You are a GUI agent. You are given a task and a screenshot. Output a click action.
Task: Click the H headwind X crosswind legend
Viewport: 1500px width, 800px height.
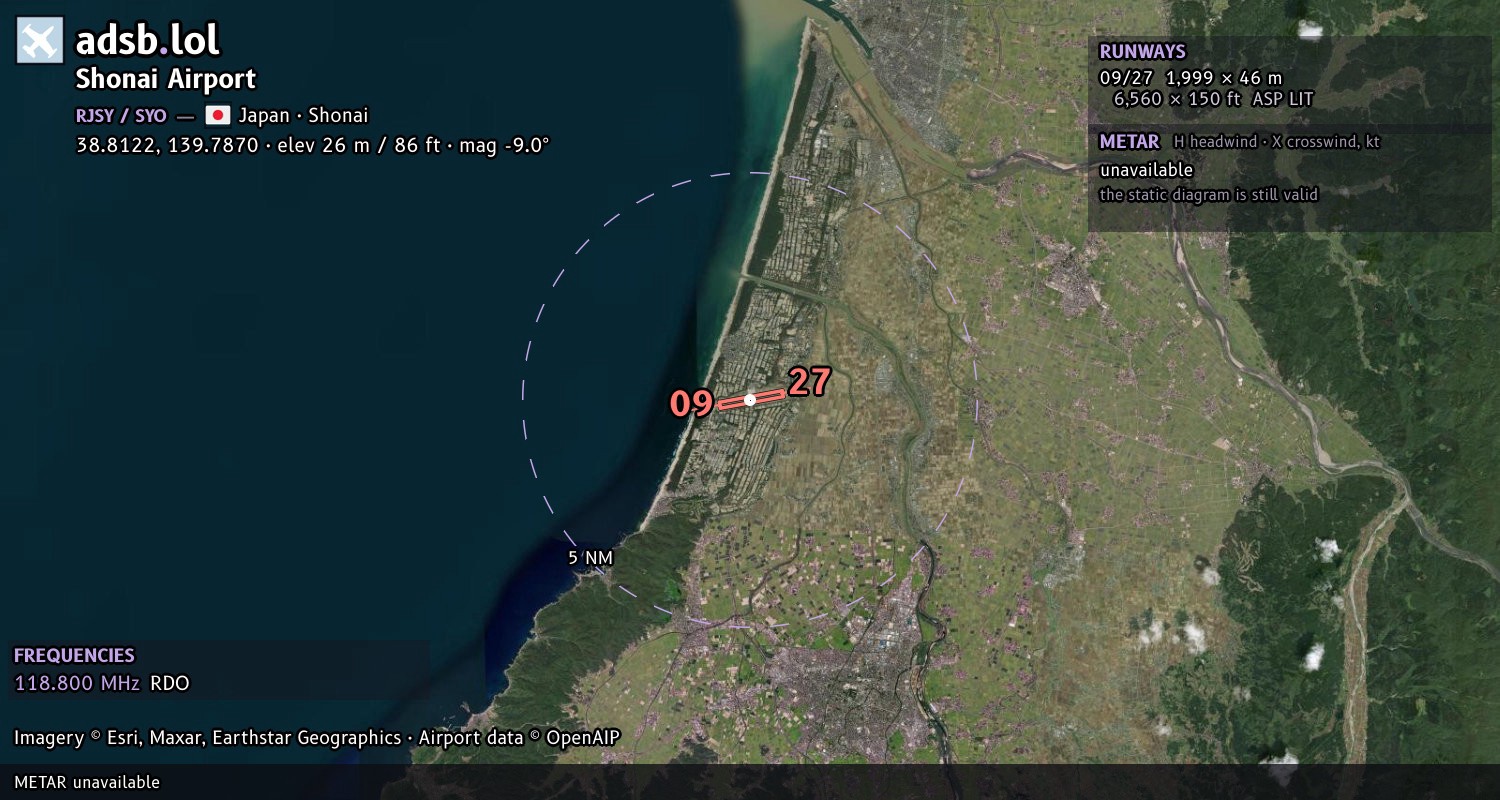(1276, 142)
